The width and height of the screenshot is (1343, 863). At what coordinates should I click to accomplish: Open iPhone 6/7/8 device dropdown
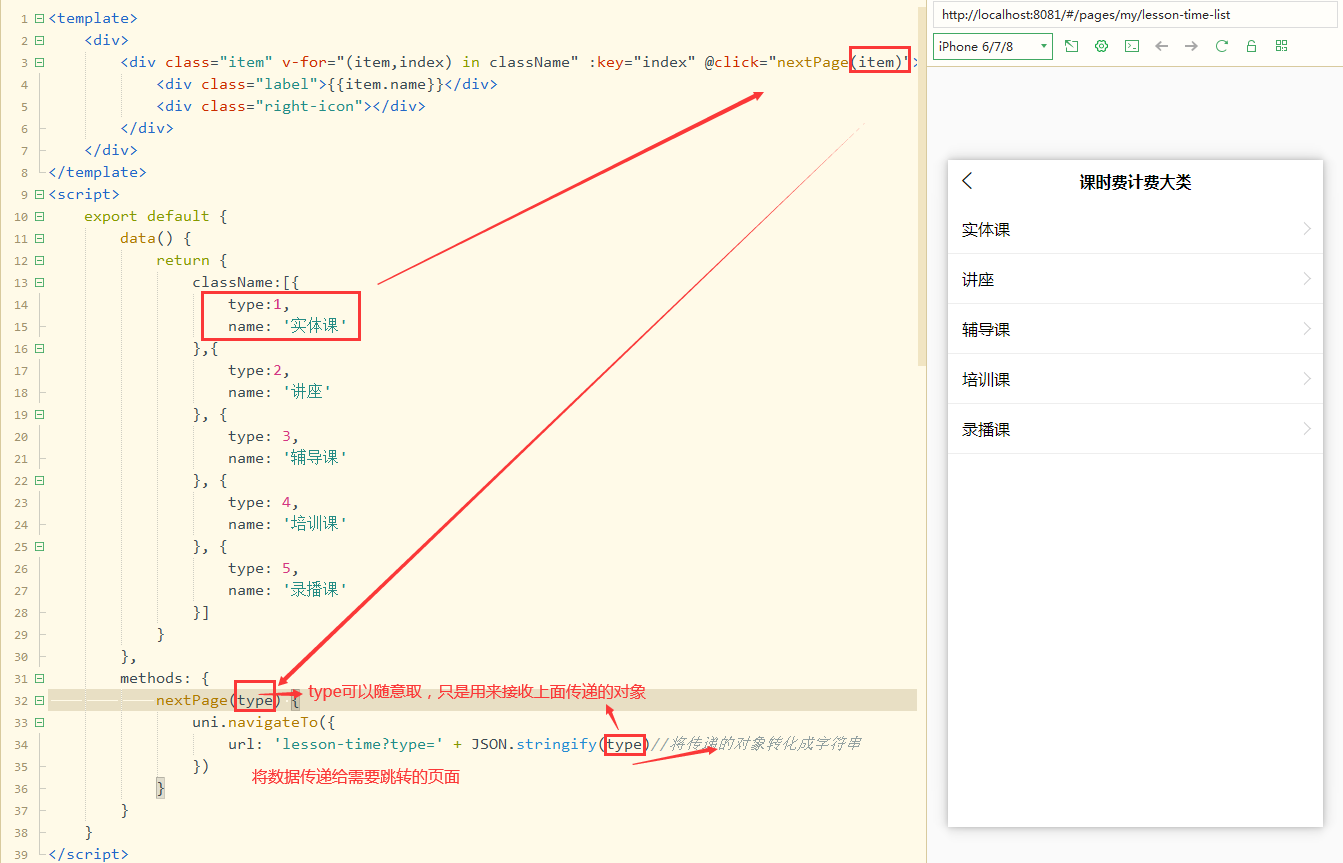pos(993,46)
